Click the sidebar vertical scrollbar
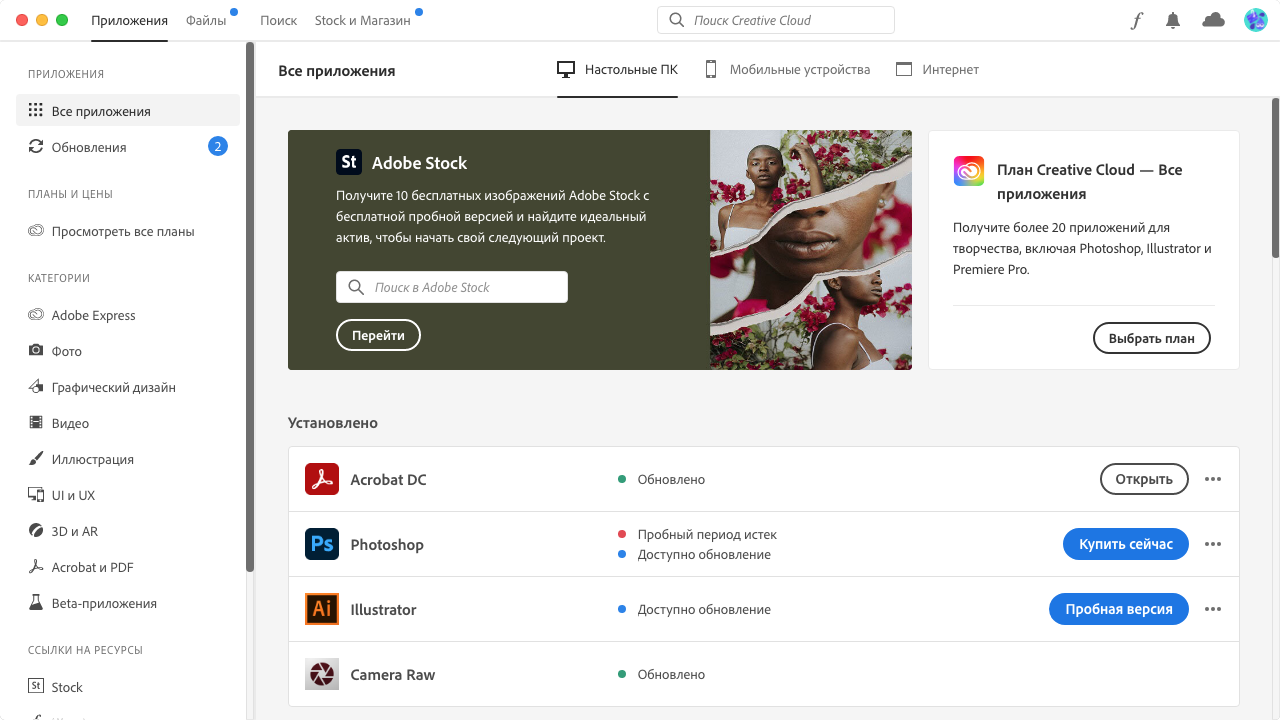The image size is (1280, 720). (x=250, y=305)
